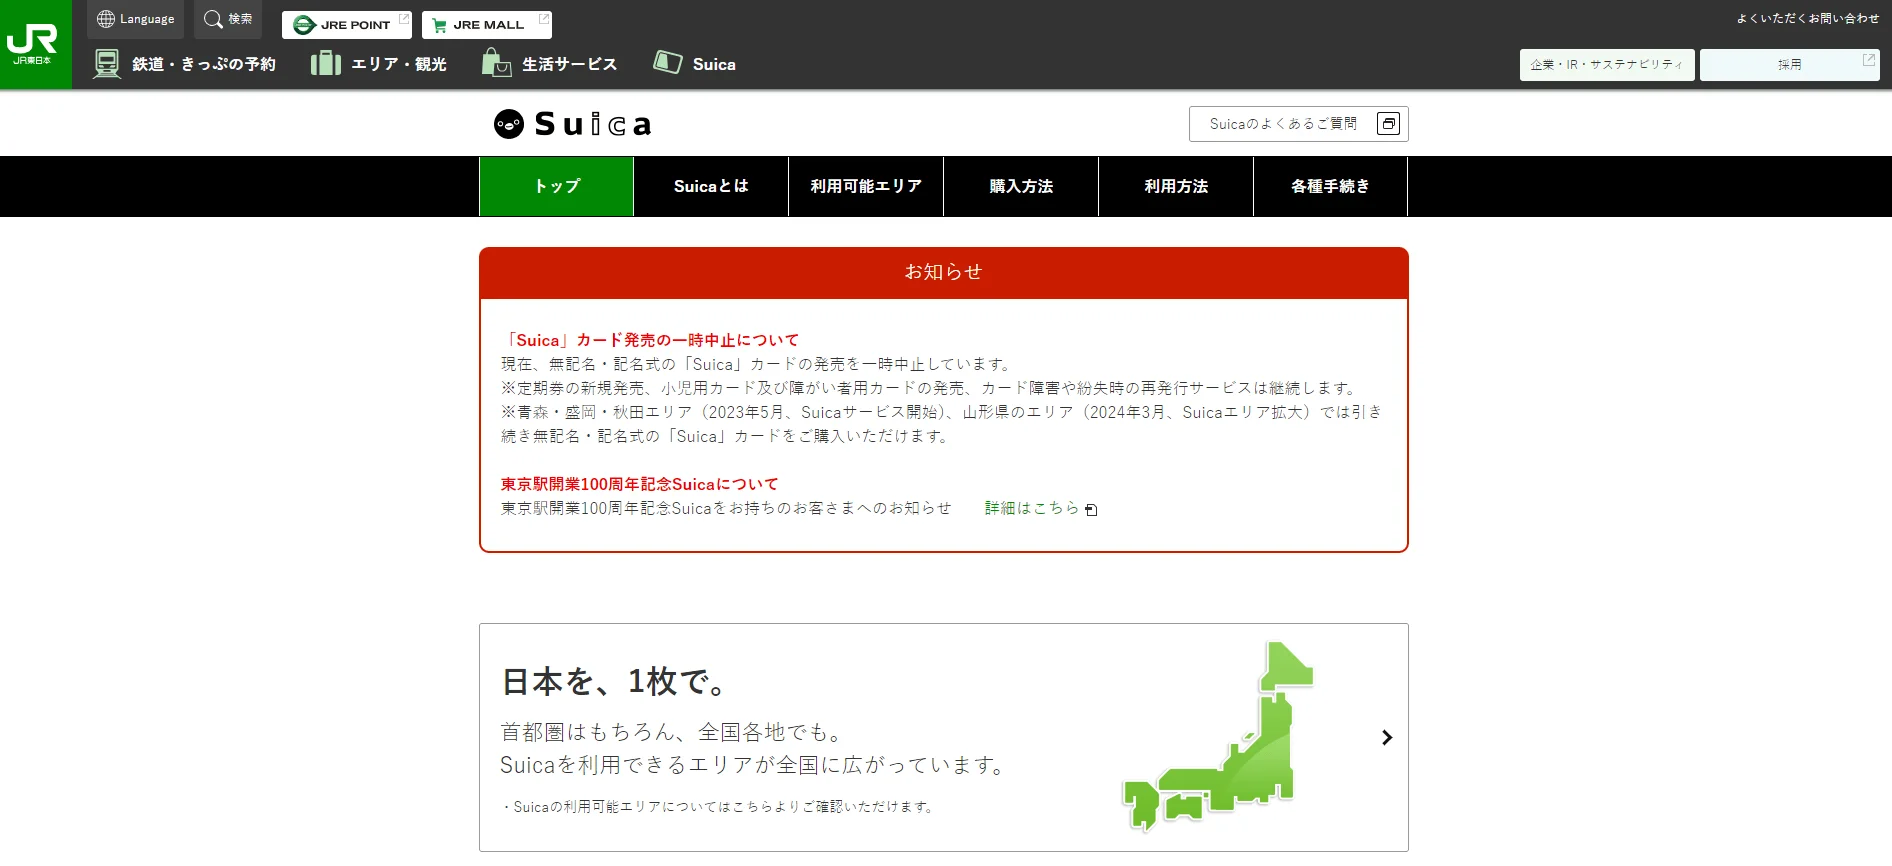Image resolution: width=1892 pixels, height=866 pixels.
Task: Open the 採用 recruitment button
Action: click(x=1790, y=65)
